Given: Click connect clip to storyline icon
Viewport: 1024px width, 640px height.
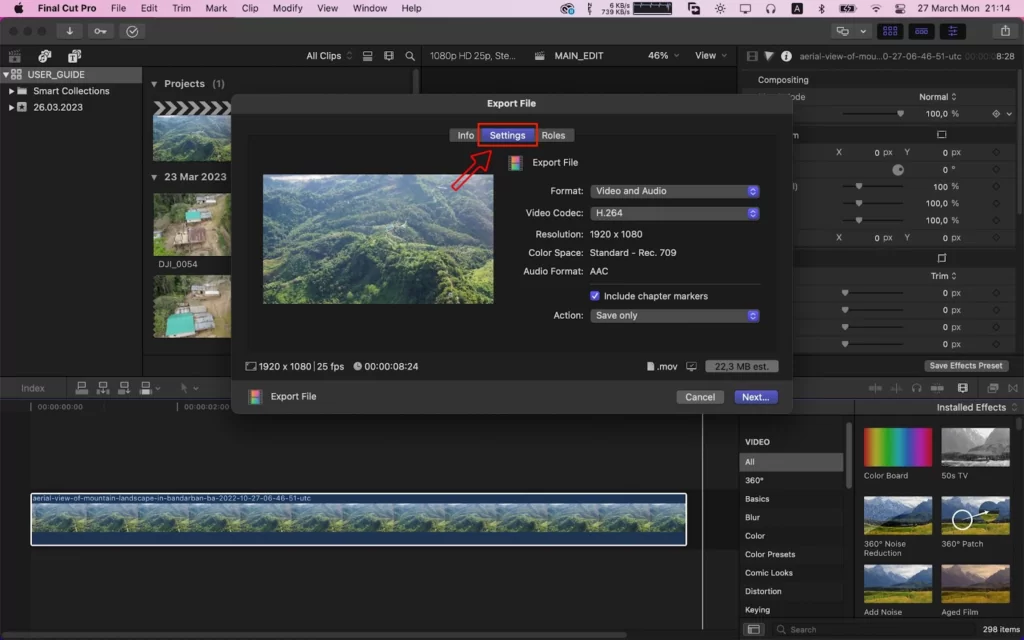Looking at the screenshot, I should (82, 388).
